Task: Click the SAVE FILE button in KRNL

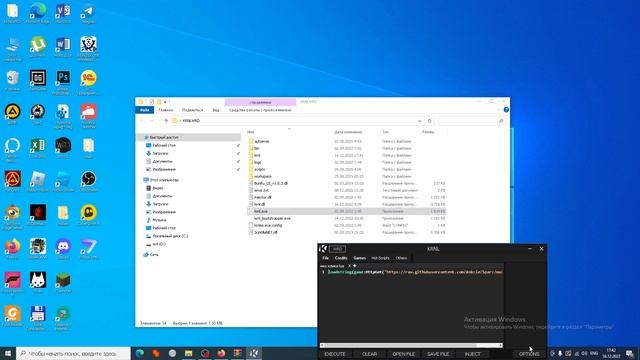Action: pos(438,354)
